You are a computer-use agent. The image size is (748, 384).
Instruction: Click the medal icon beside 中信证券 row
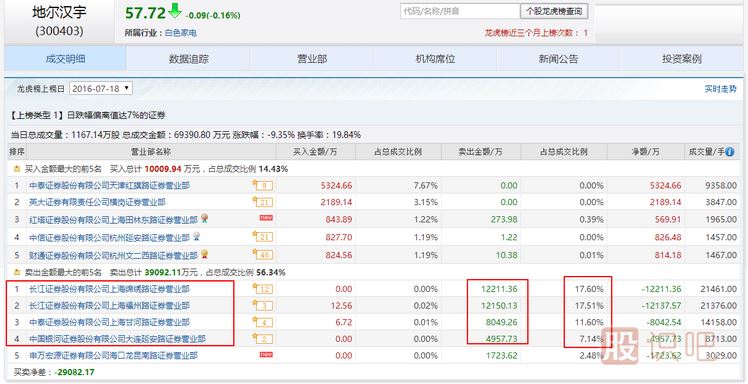click(x=196, y=236)
